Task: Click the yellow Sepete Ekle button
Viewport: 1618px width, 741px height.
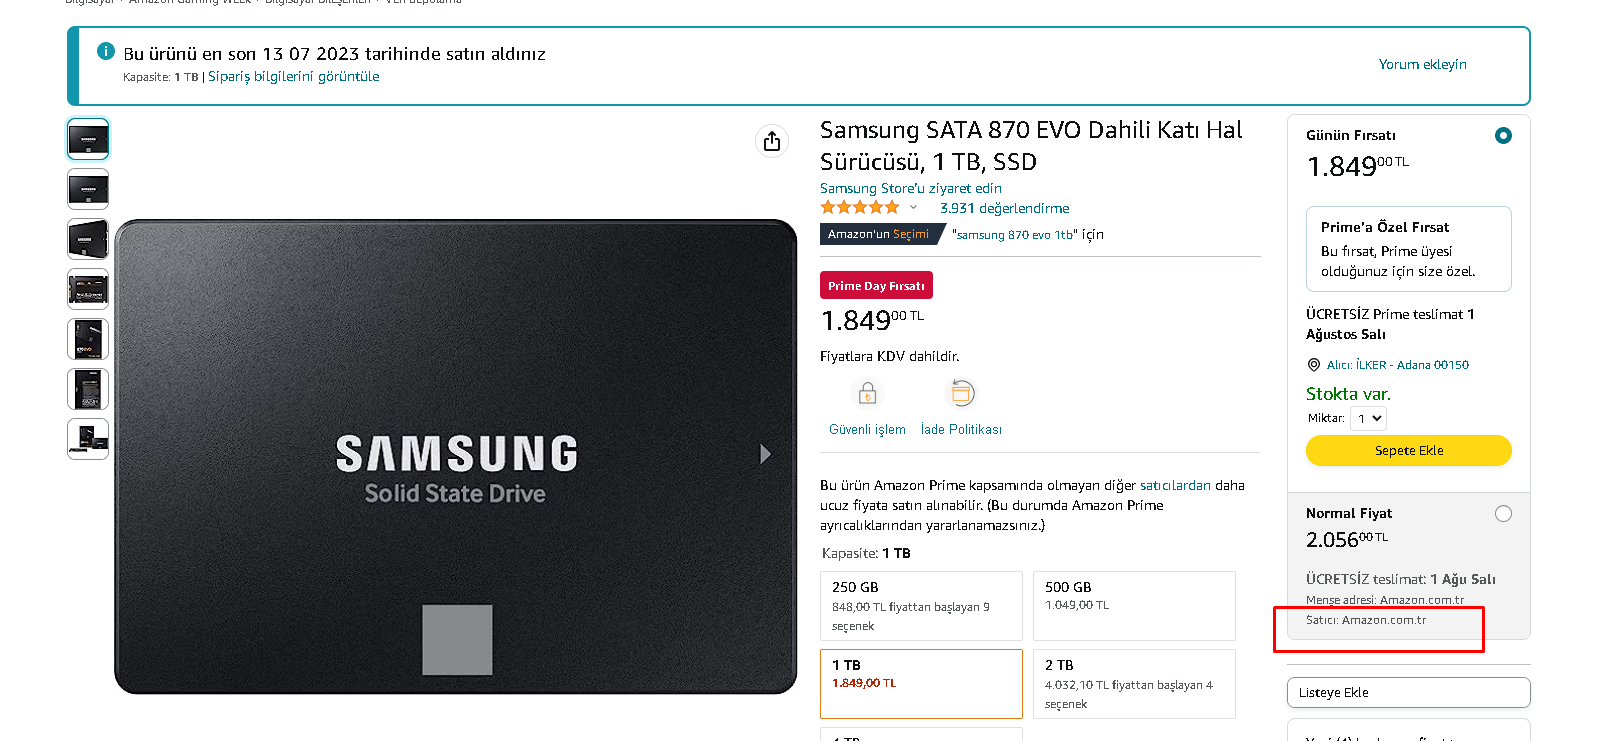Action: [x=1408, y=450]
